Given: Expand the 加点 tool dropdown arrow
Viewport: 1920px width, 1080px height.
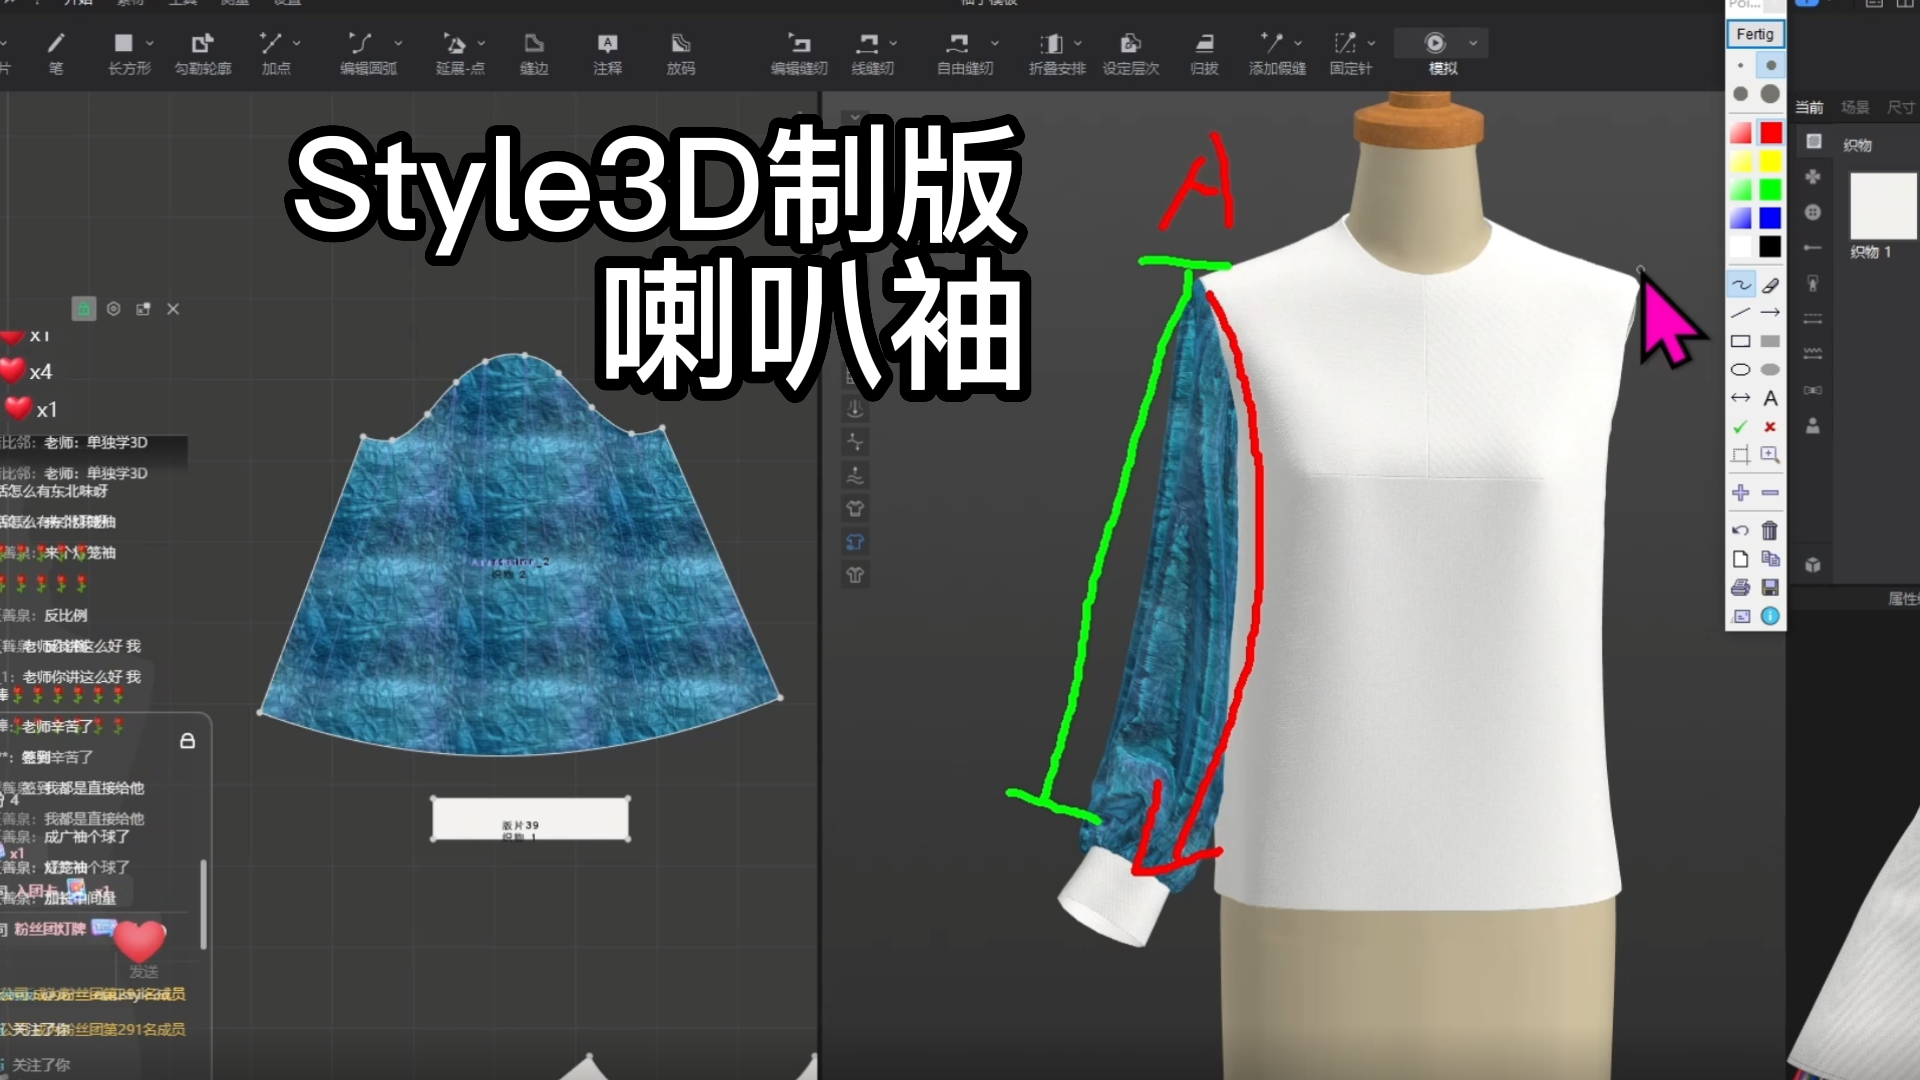Looking at the screenshot, I should pos(296,43).
